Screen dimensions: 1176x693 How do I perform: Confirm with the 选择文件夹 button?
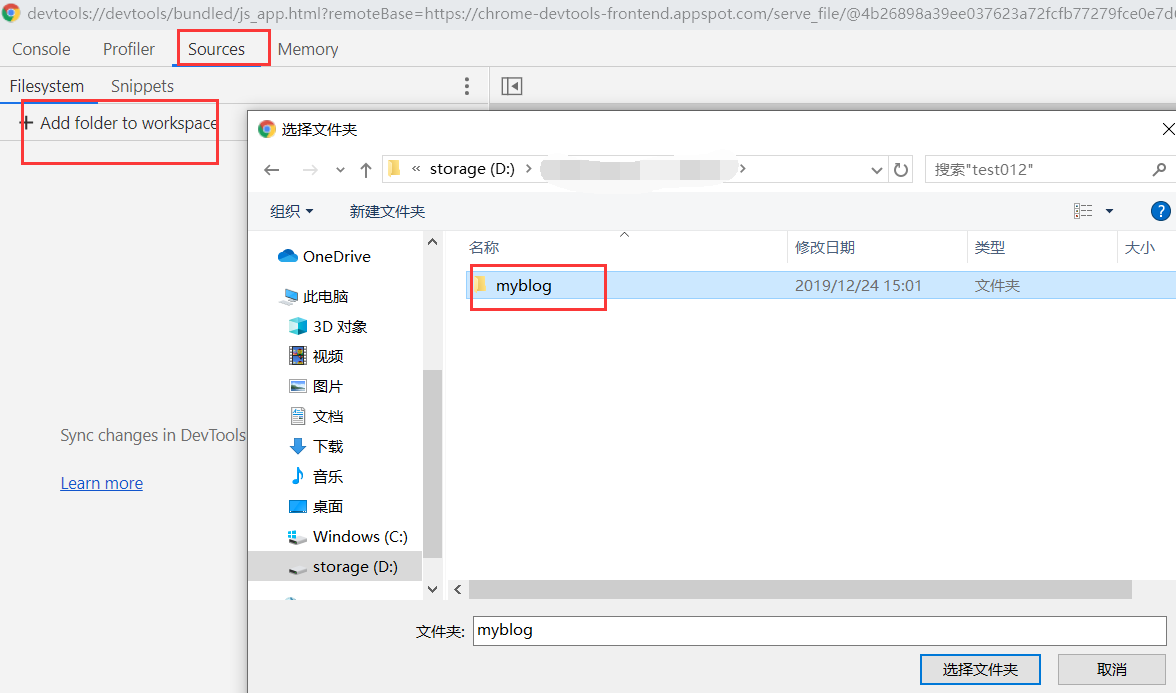980,669
